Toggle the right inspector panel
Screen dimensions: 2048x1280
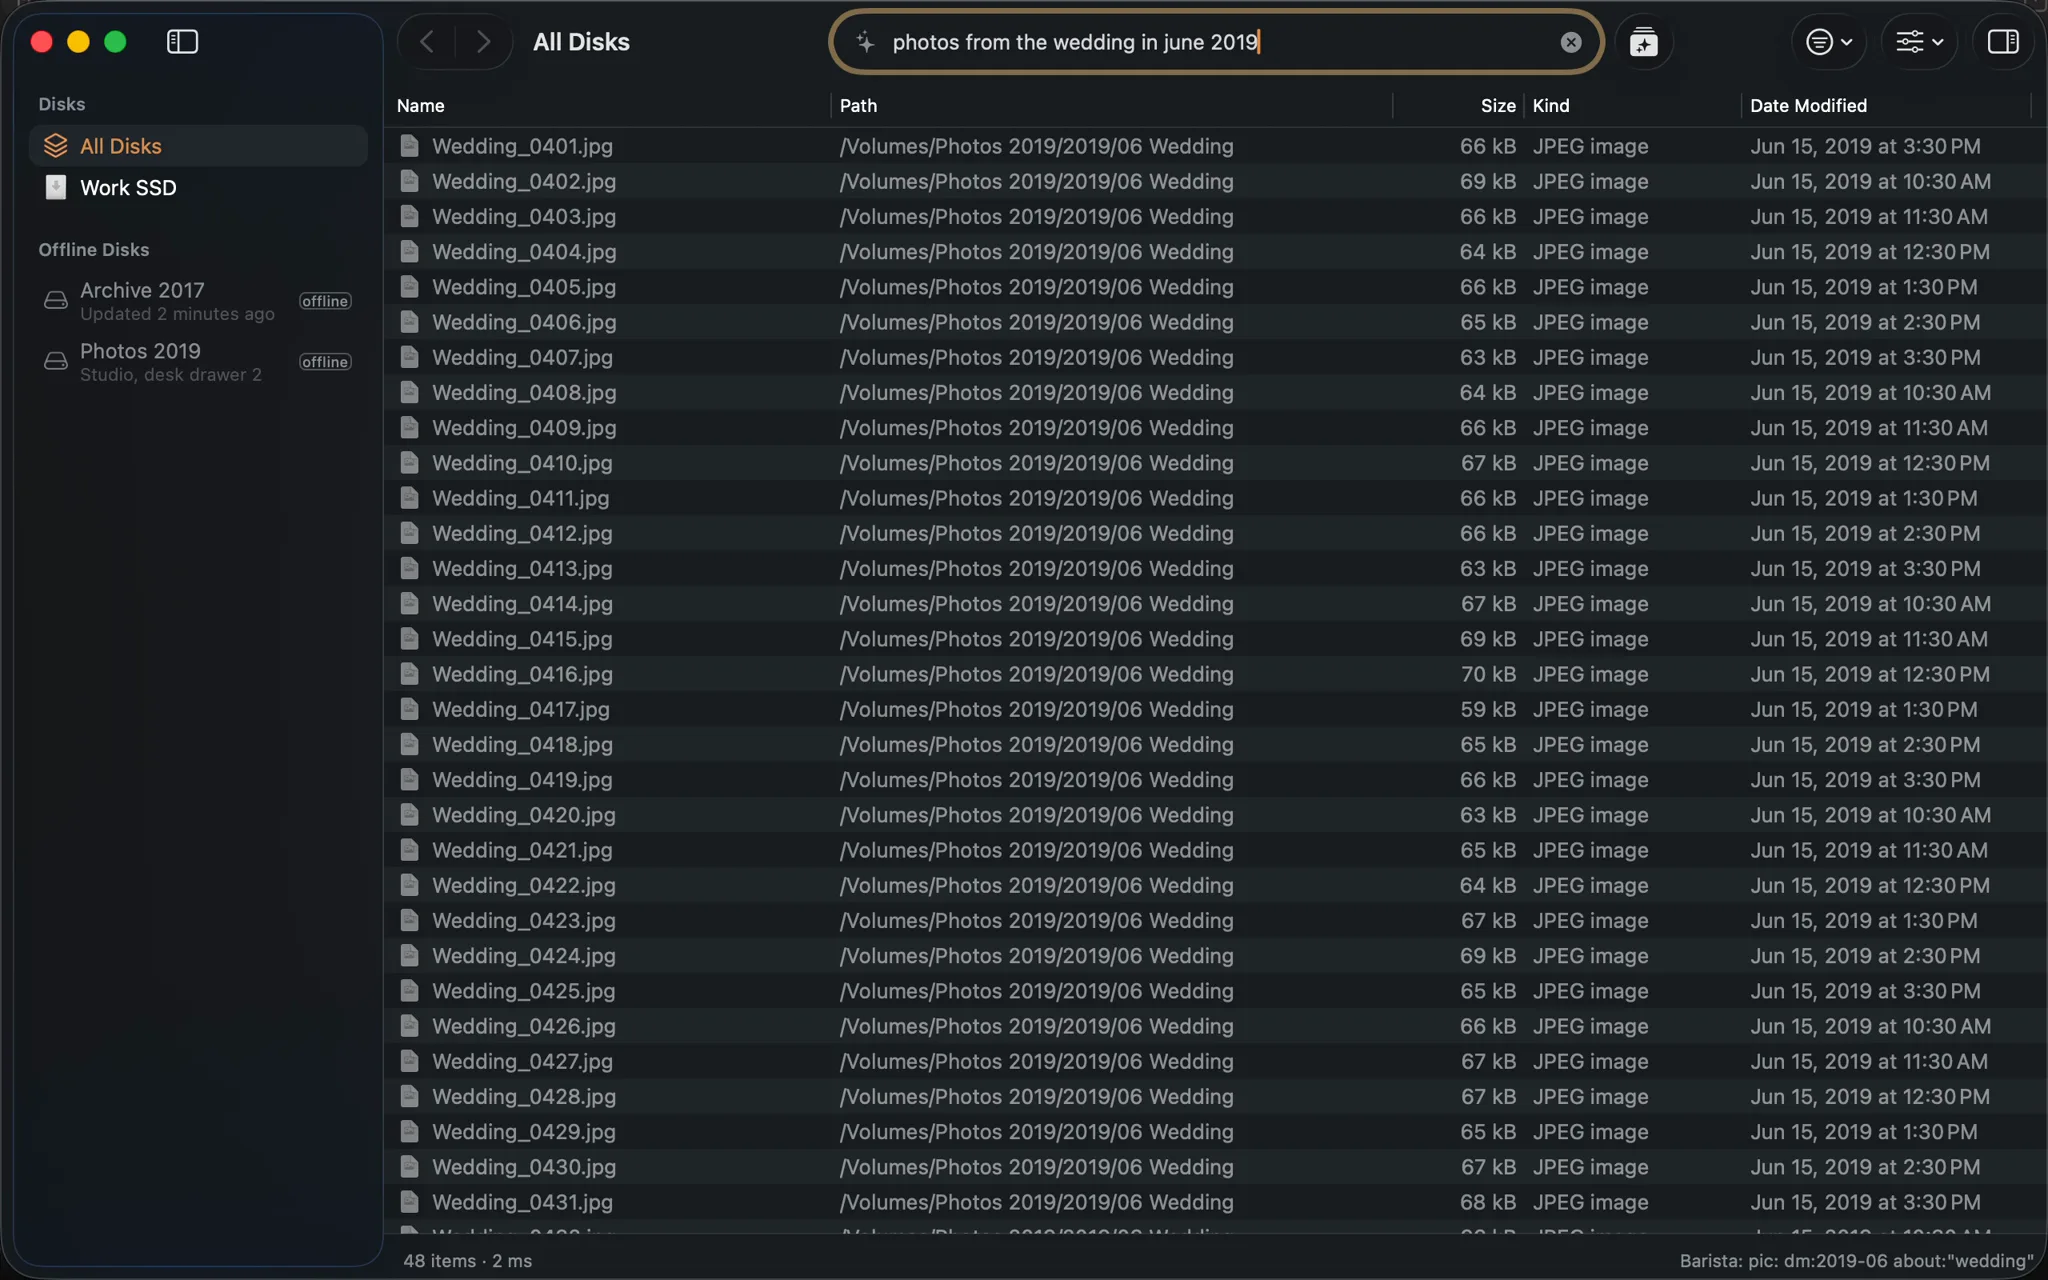pyautogui.click(x=2003, y=42)
